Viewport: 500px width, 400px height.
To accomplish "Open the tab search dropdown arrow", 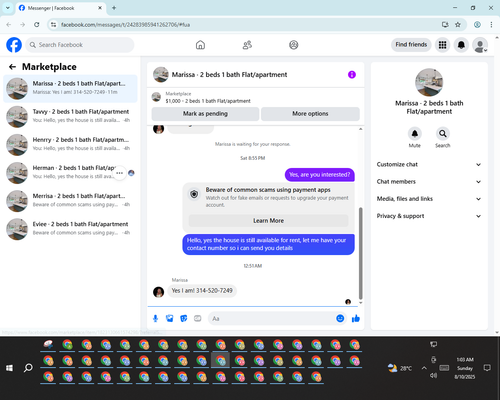I will coord(8,8).
